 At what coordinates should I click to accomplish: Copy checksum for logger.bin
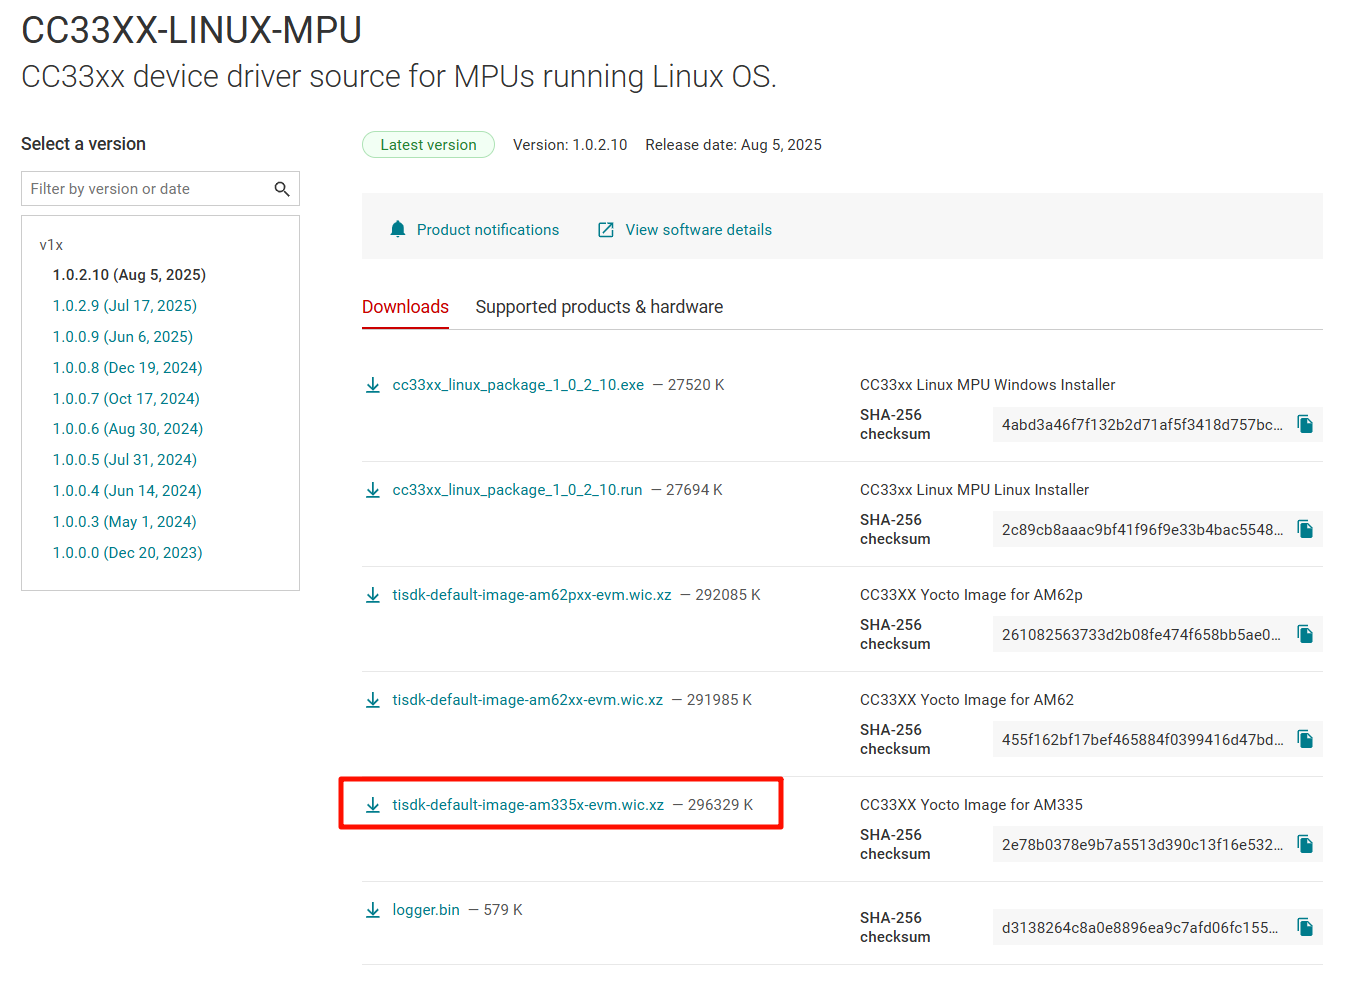(1305, 927)
